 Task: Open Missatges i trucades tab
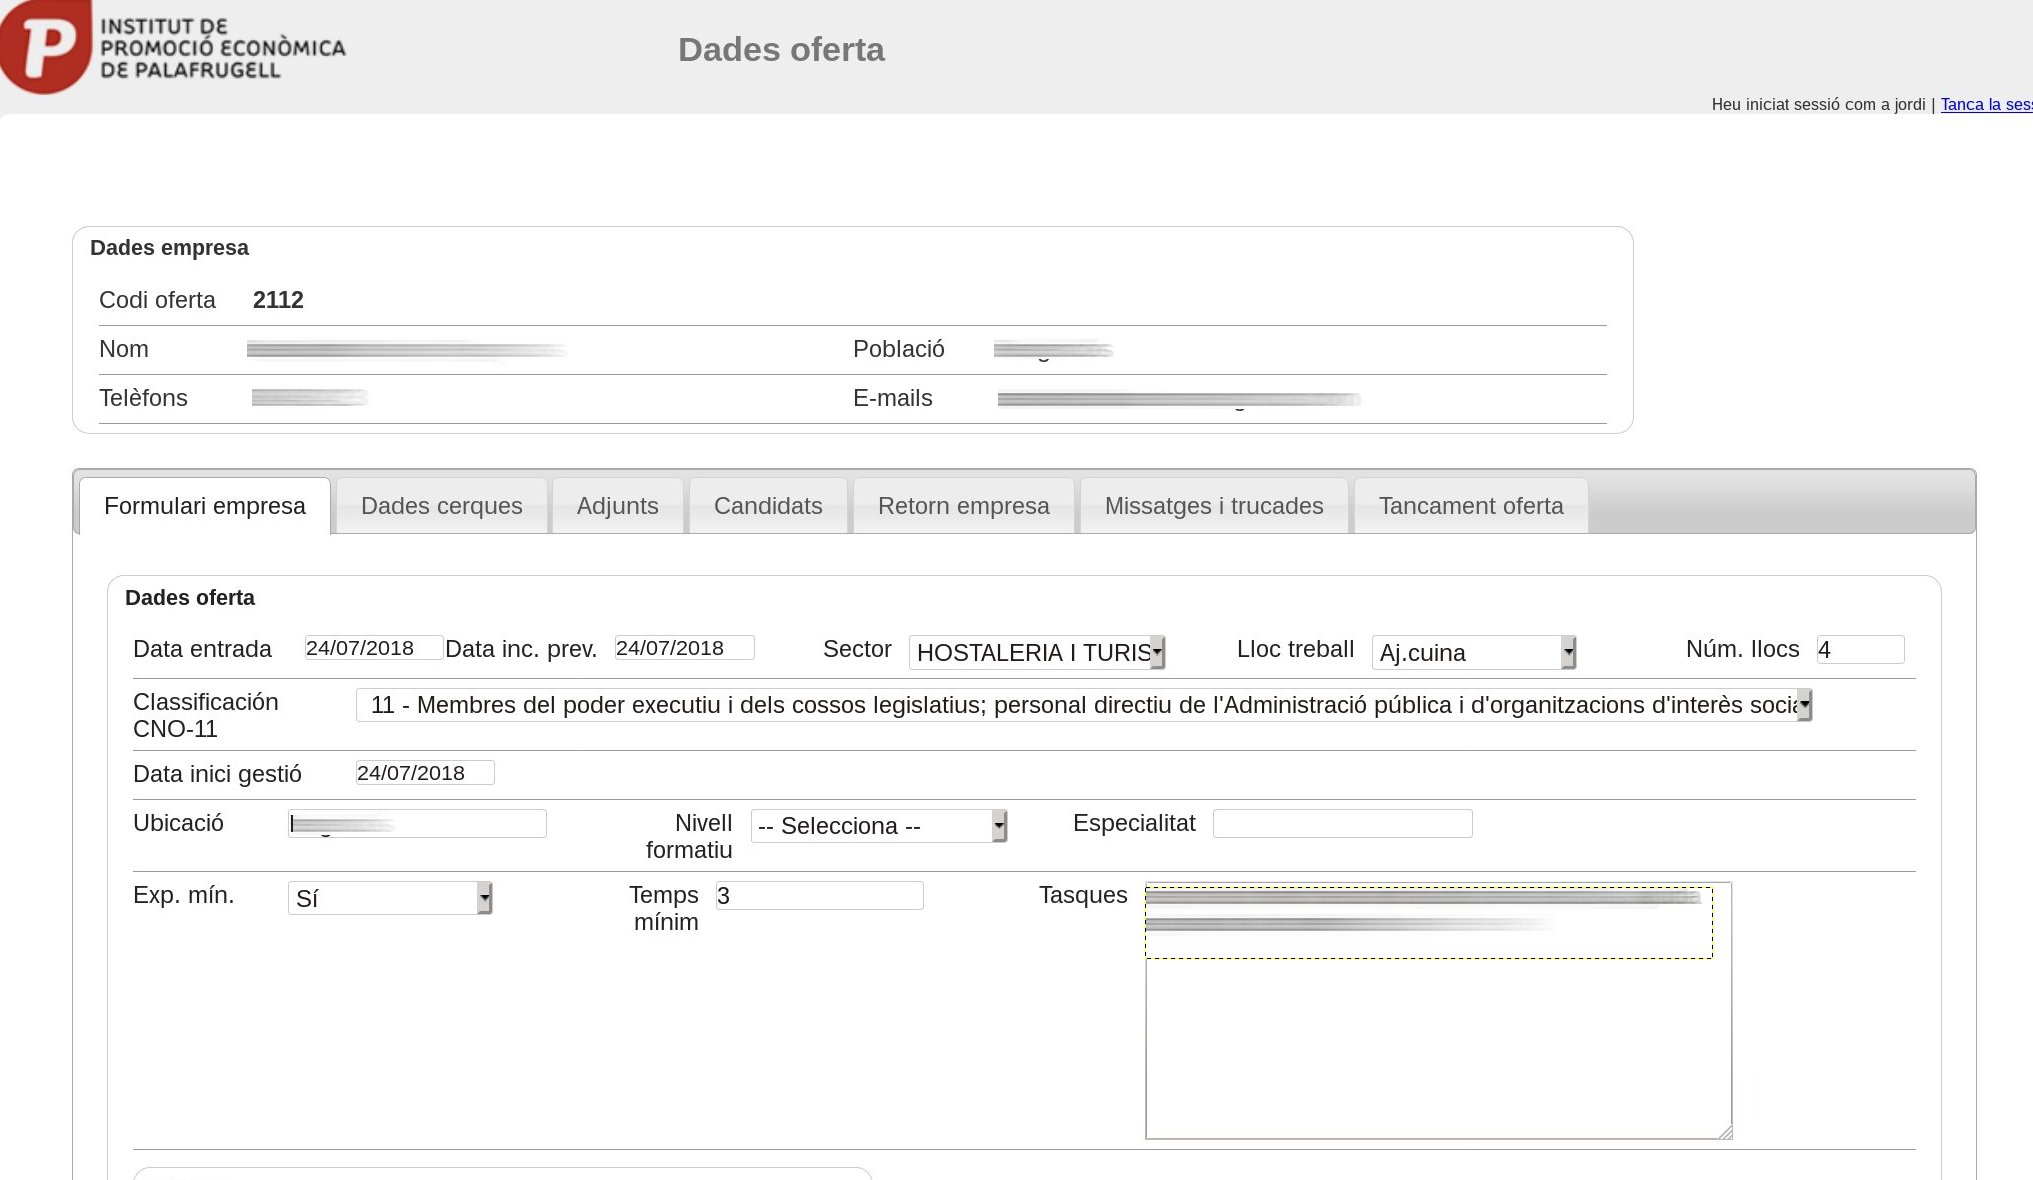[x=1213, y=506]
